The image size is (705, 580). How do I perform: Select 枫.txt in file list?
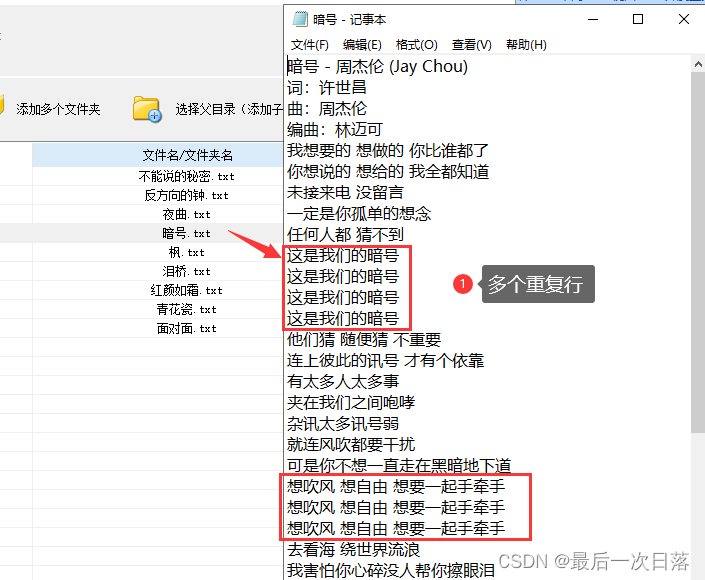tap(187, 252)
